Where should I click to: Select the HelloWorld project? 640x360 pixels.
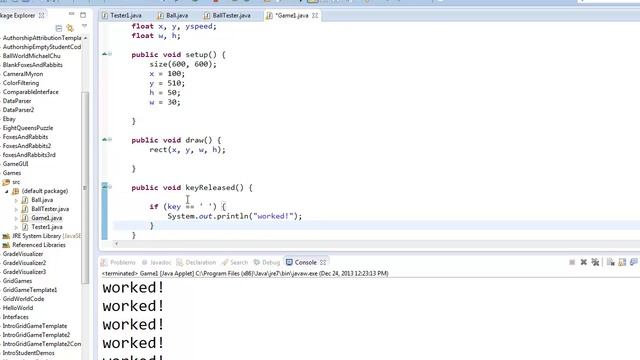pos(18,308)
